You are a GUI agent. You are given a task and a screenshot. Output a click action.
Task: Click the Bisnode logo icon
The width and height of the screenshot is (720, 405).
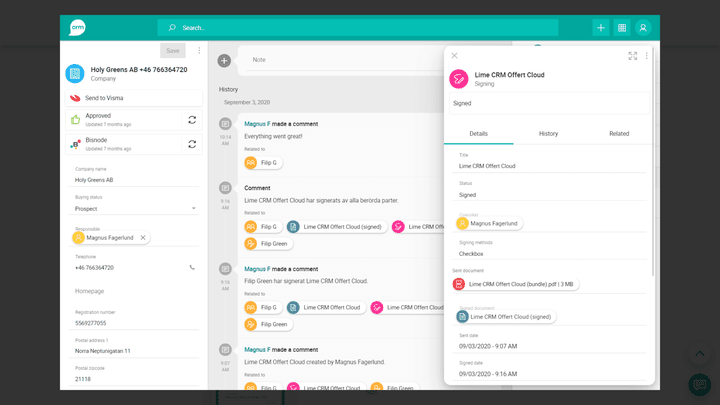pyautogui.click(x=75, y=144)
